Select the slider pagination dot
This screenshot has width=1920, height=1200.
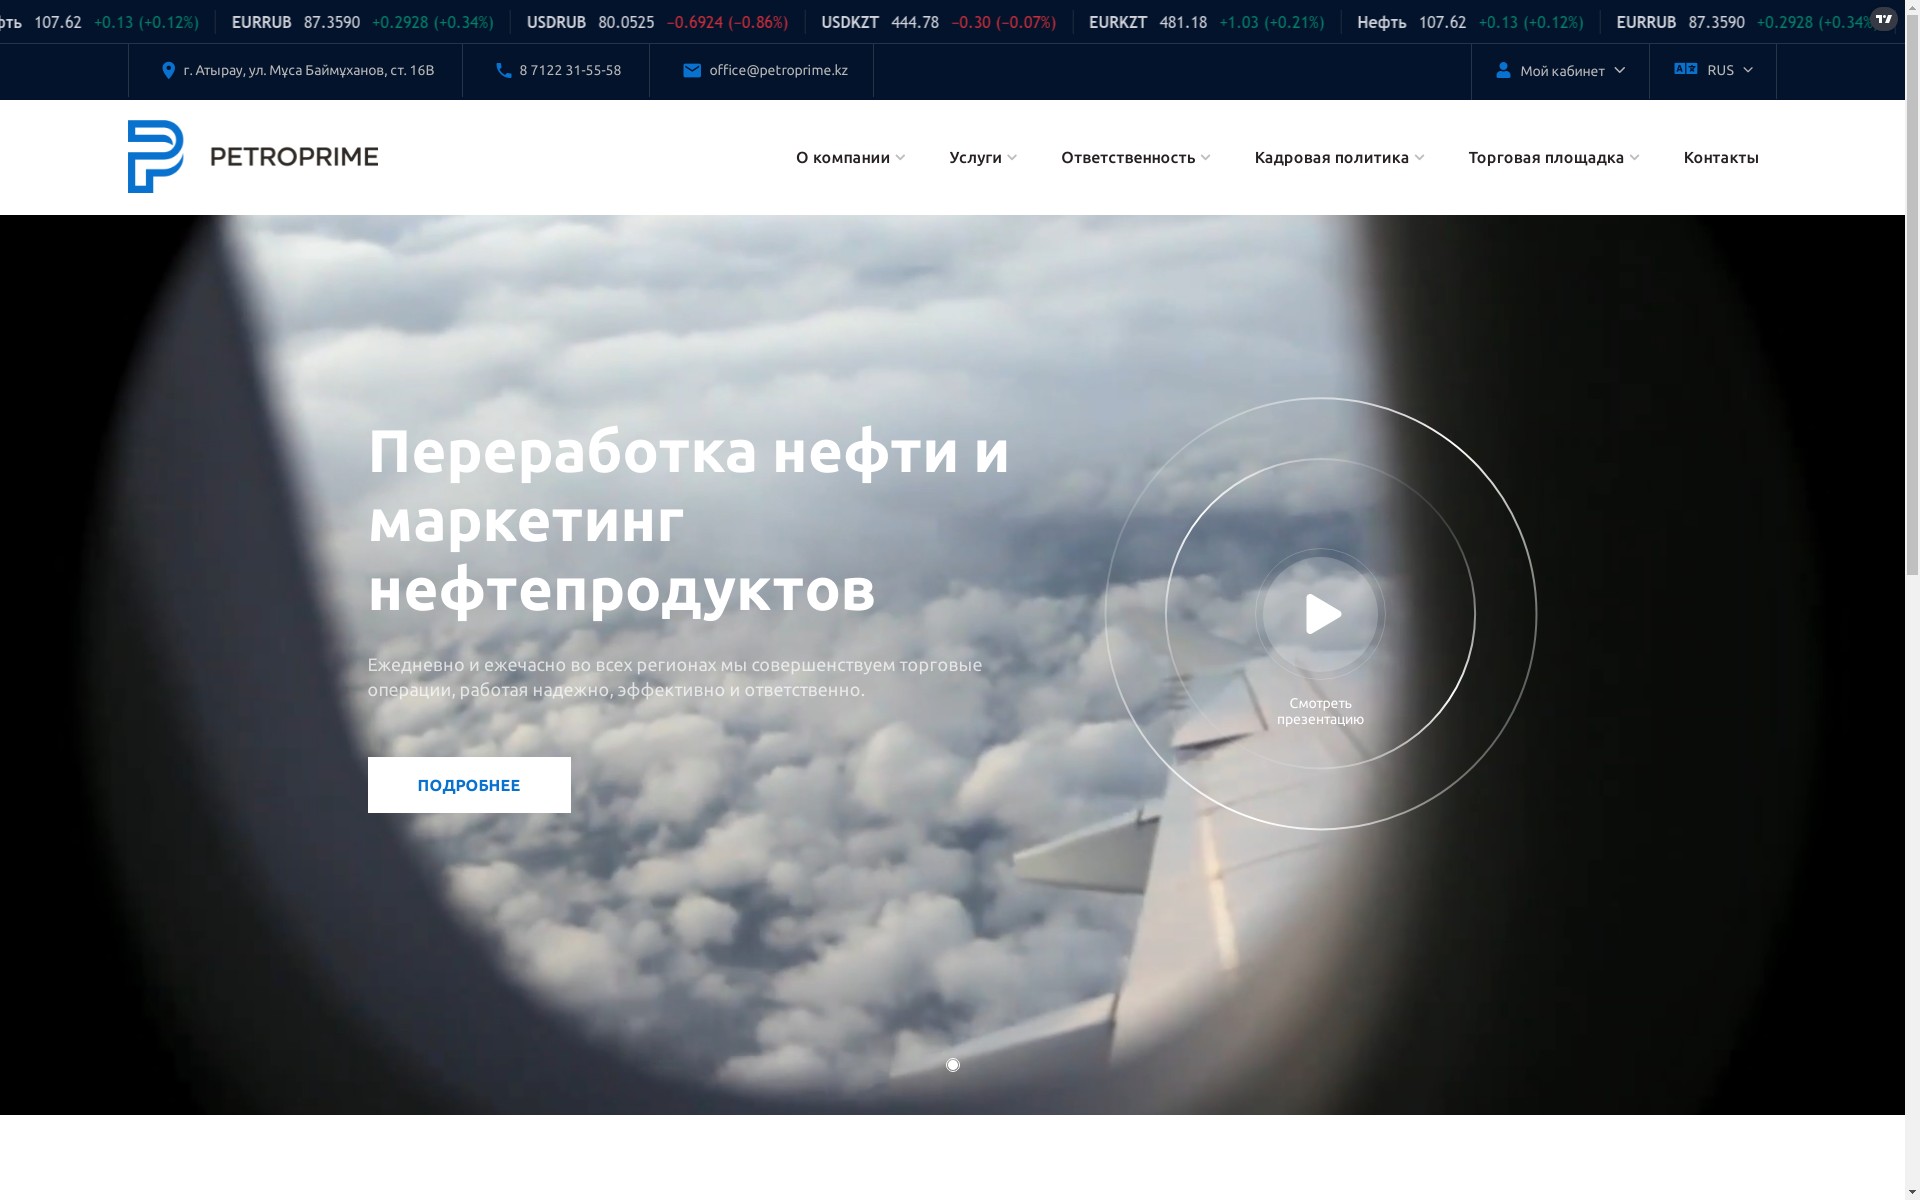952,1065
